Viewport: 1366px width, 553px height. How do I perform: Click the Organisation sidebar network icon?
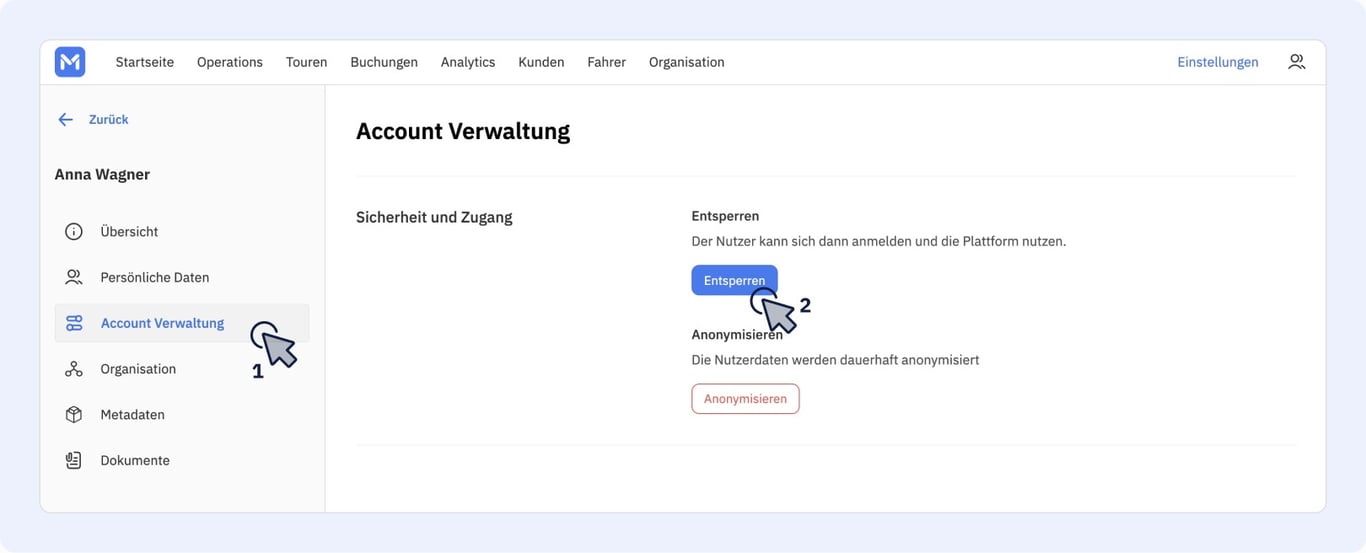(74, 369)
